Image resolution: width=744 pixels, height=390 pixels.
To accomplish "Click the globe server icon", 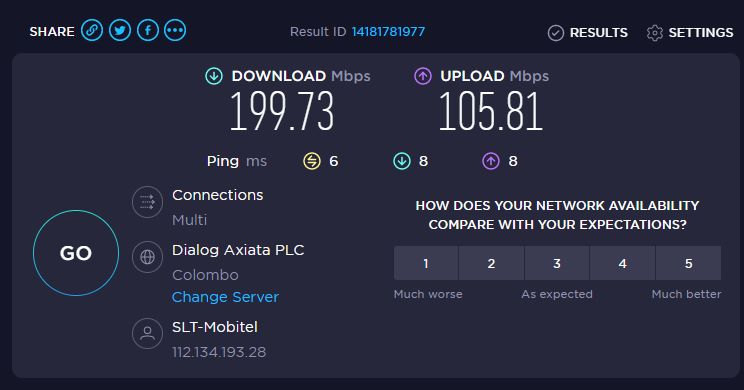I will click(147, 257).
